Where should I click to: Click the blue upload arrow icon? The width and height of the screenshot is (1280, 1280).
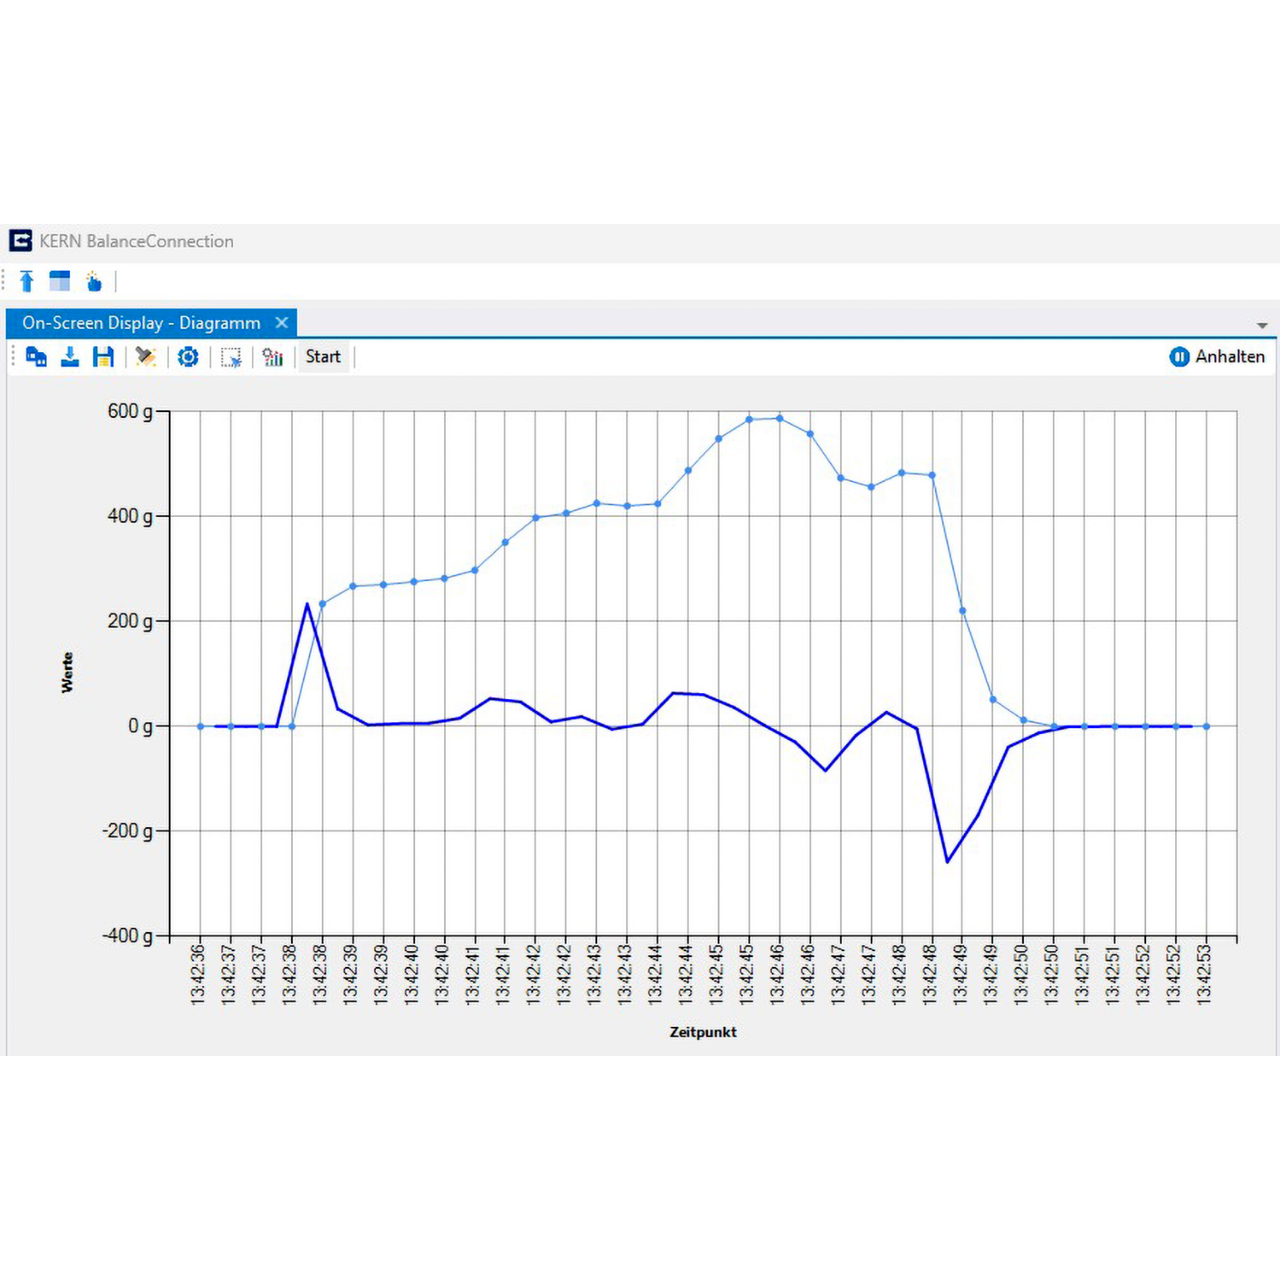click(x=27, y=281)
